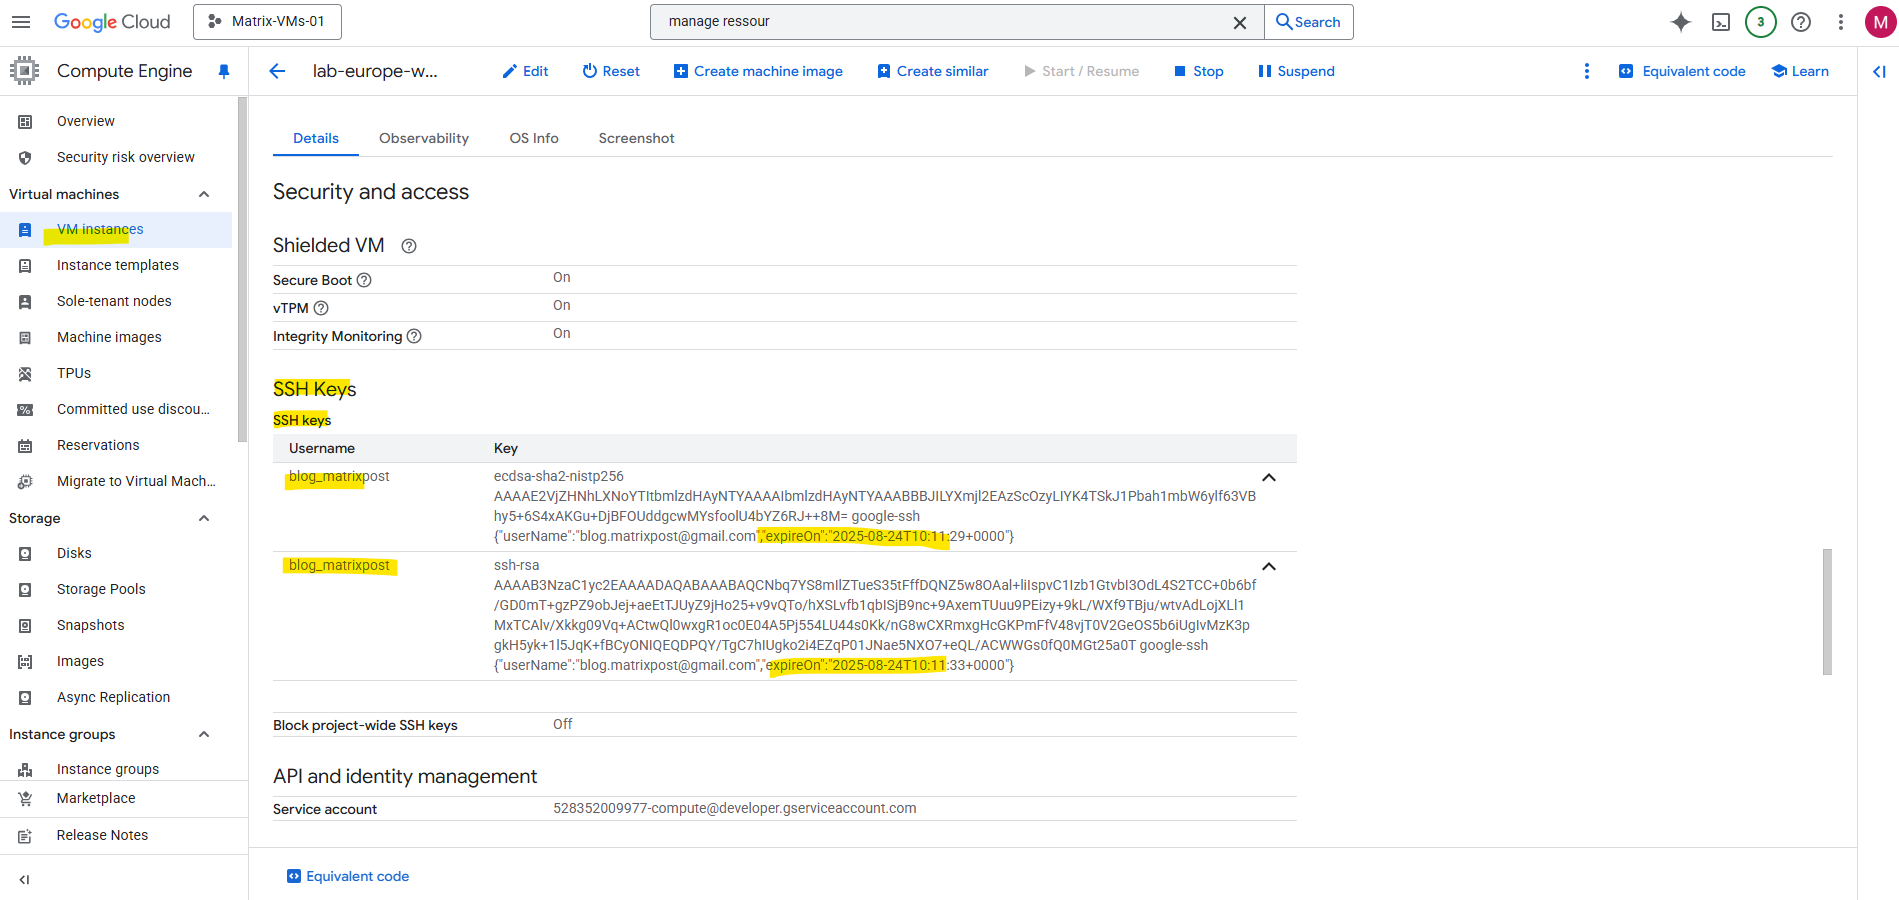Click Create similar
The image size is (1899, 900).
coord(932,71)
